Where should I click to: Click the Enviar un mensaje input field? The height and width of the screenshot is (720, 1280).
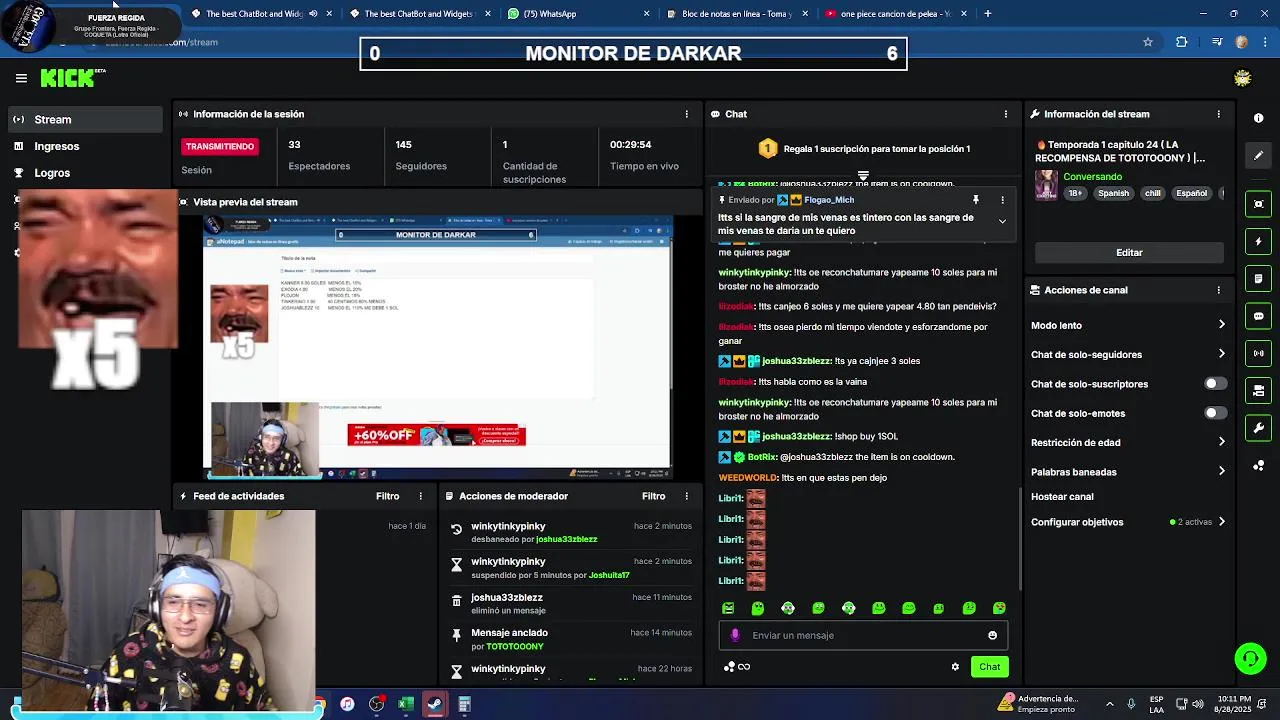click(863, 635)
